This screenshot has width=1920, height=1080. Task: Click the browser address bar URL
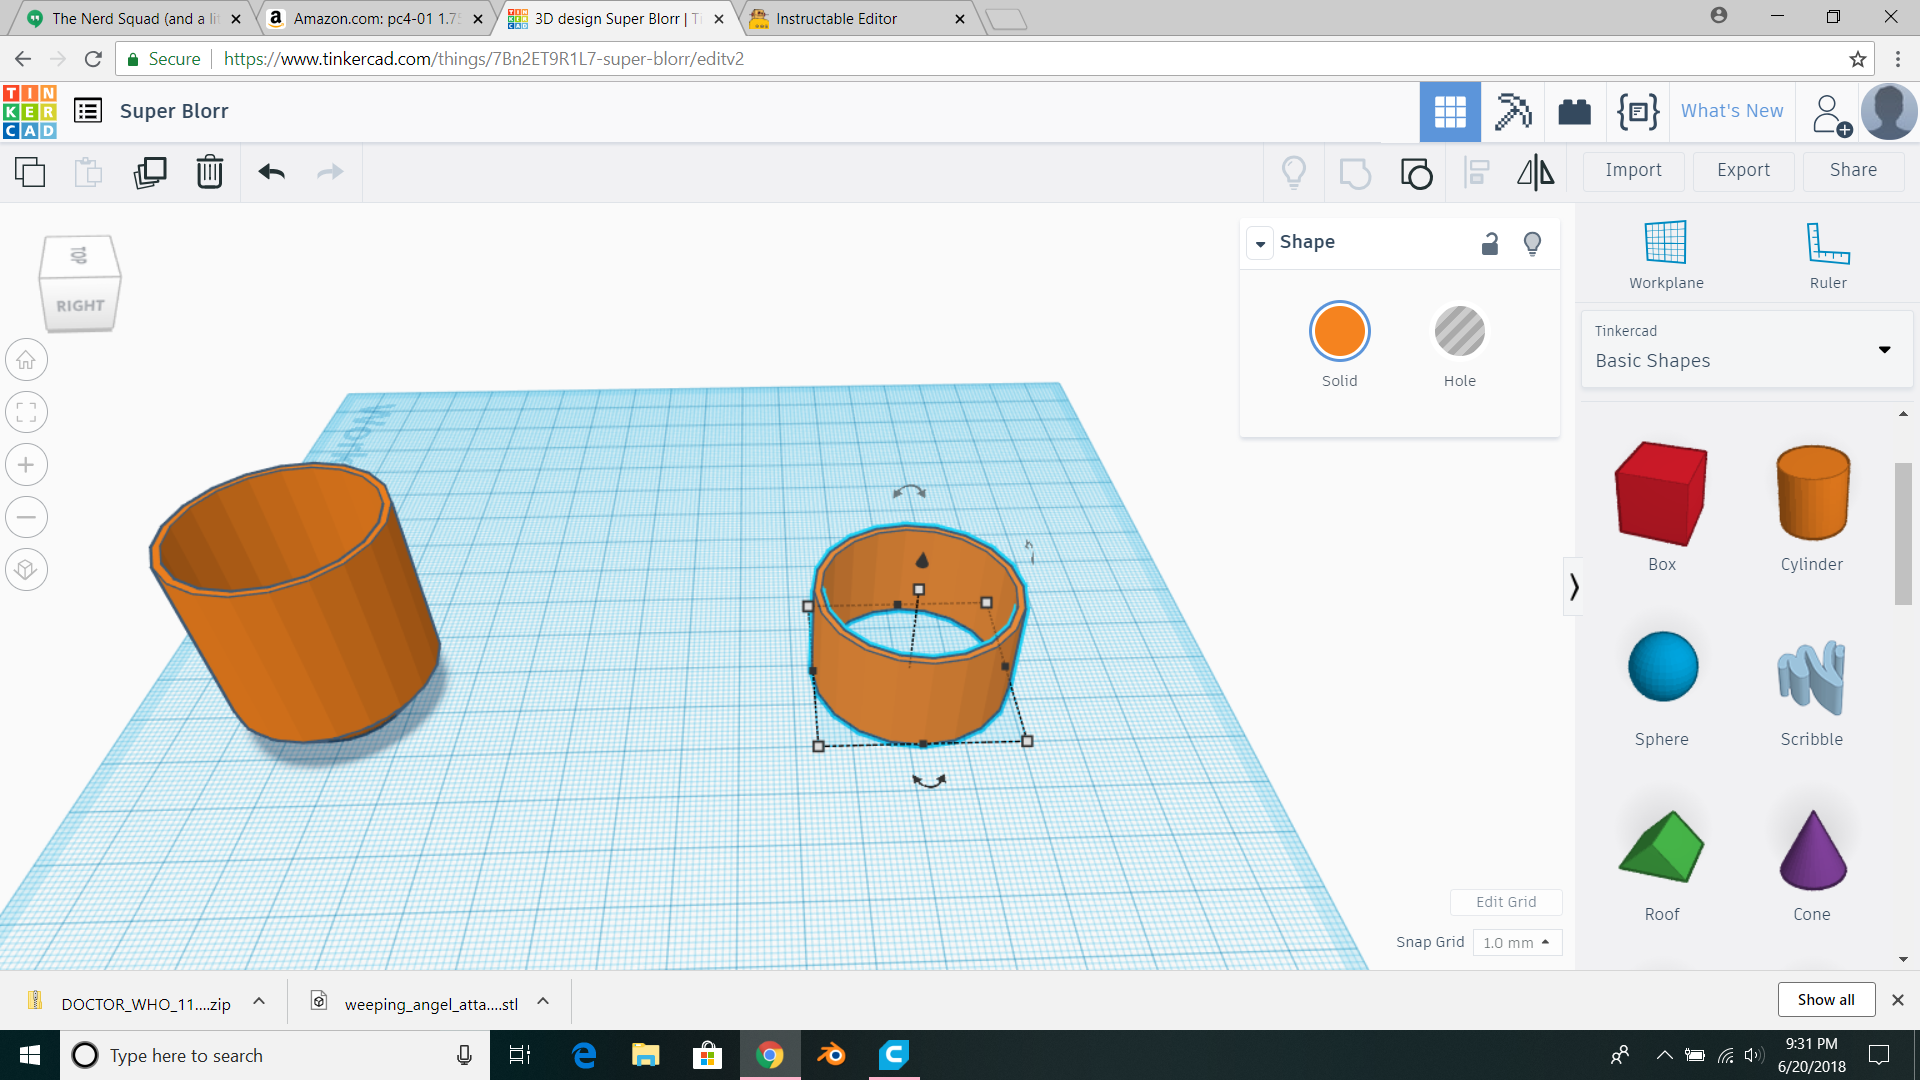tap(484, 59)
